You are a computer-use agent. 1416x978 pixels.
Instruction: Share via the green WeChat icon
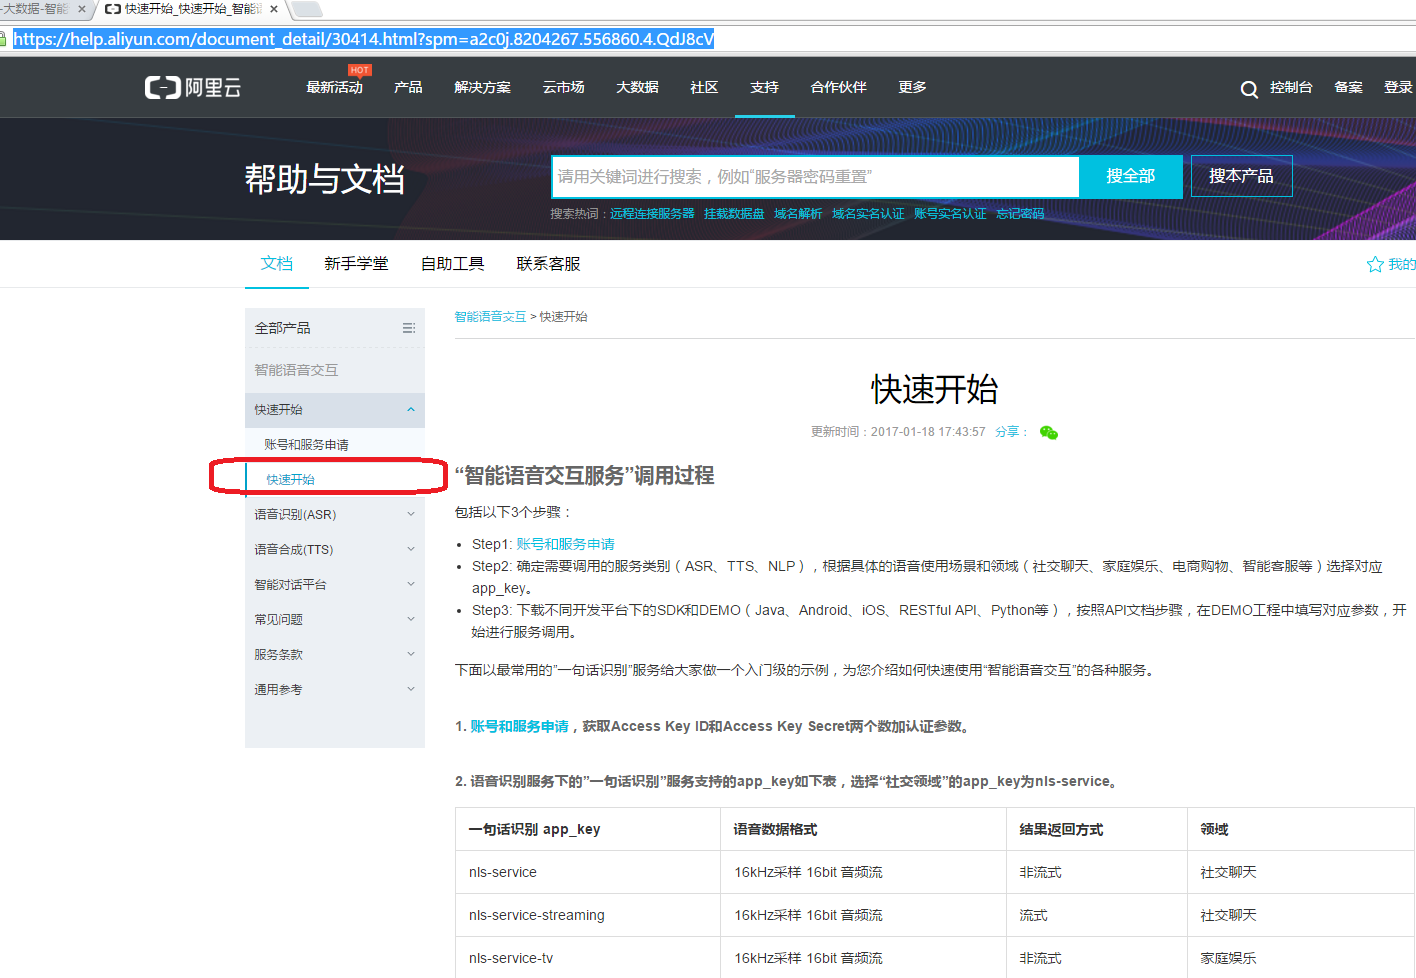1049,432
